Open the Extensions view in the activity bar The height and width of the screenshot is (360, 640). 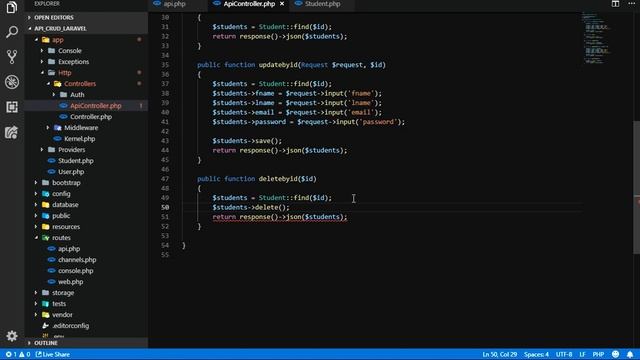[12, 107]
